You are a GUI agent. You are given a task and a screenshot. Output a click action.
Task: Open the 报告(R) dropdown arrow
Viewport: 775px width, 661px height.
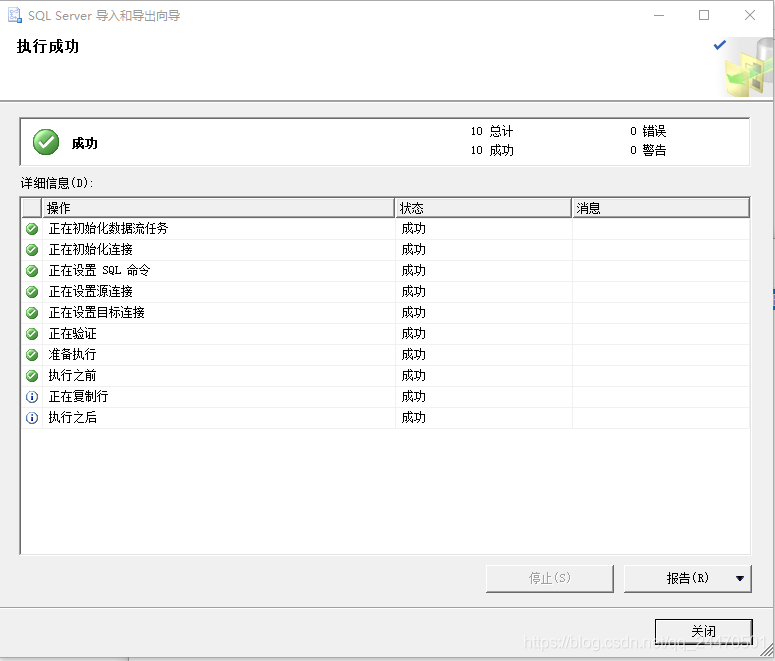pyautogui.click(x=739, y=578)
